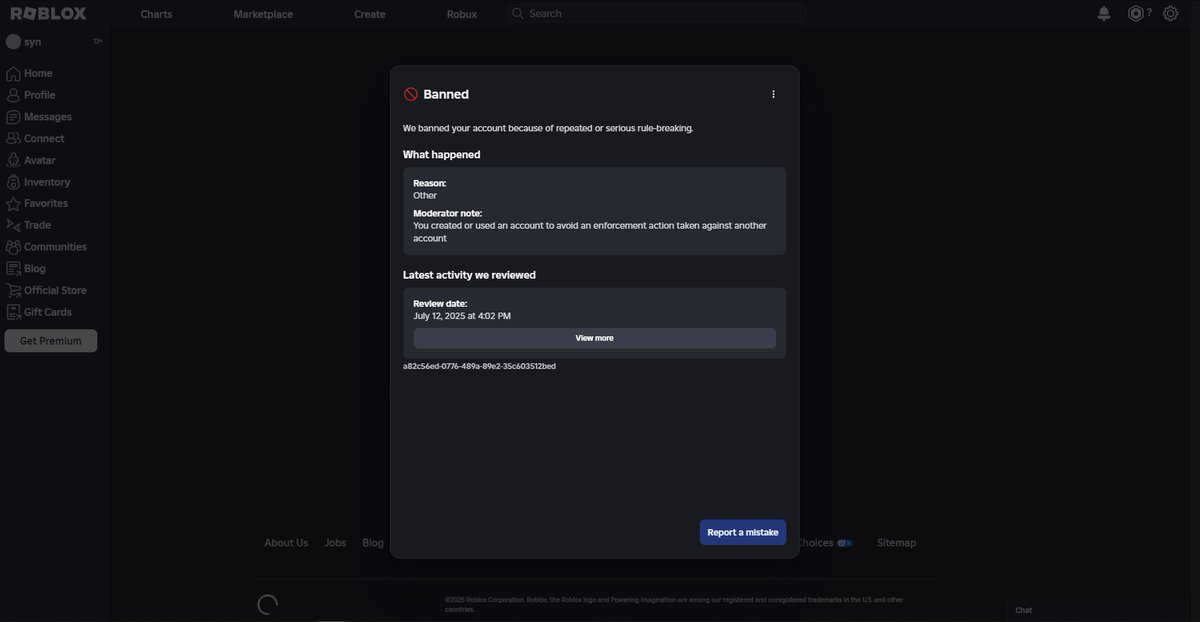Select Marketplace in the top navigation

[x=263, y=12]
